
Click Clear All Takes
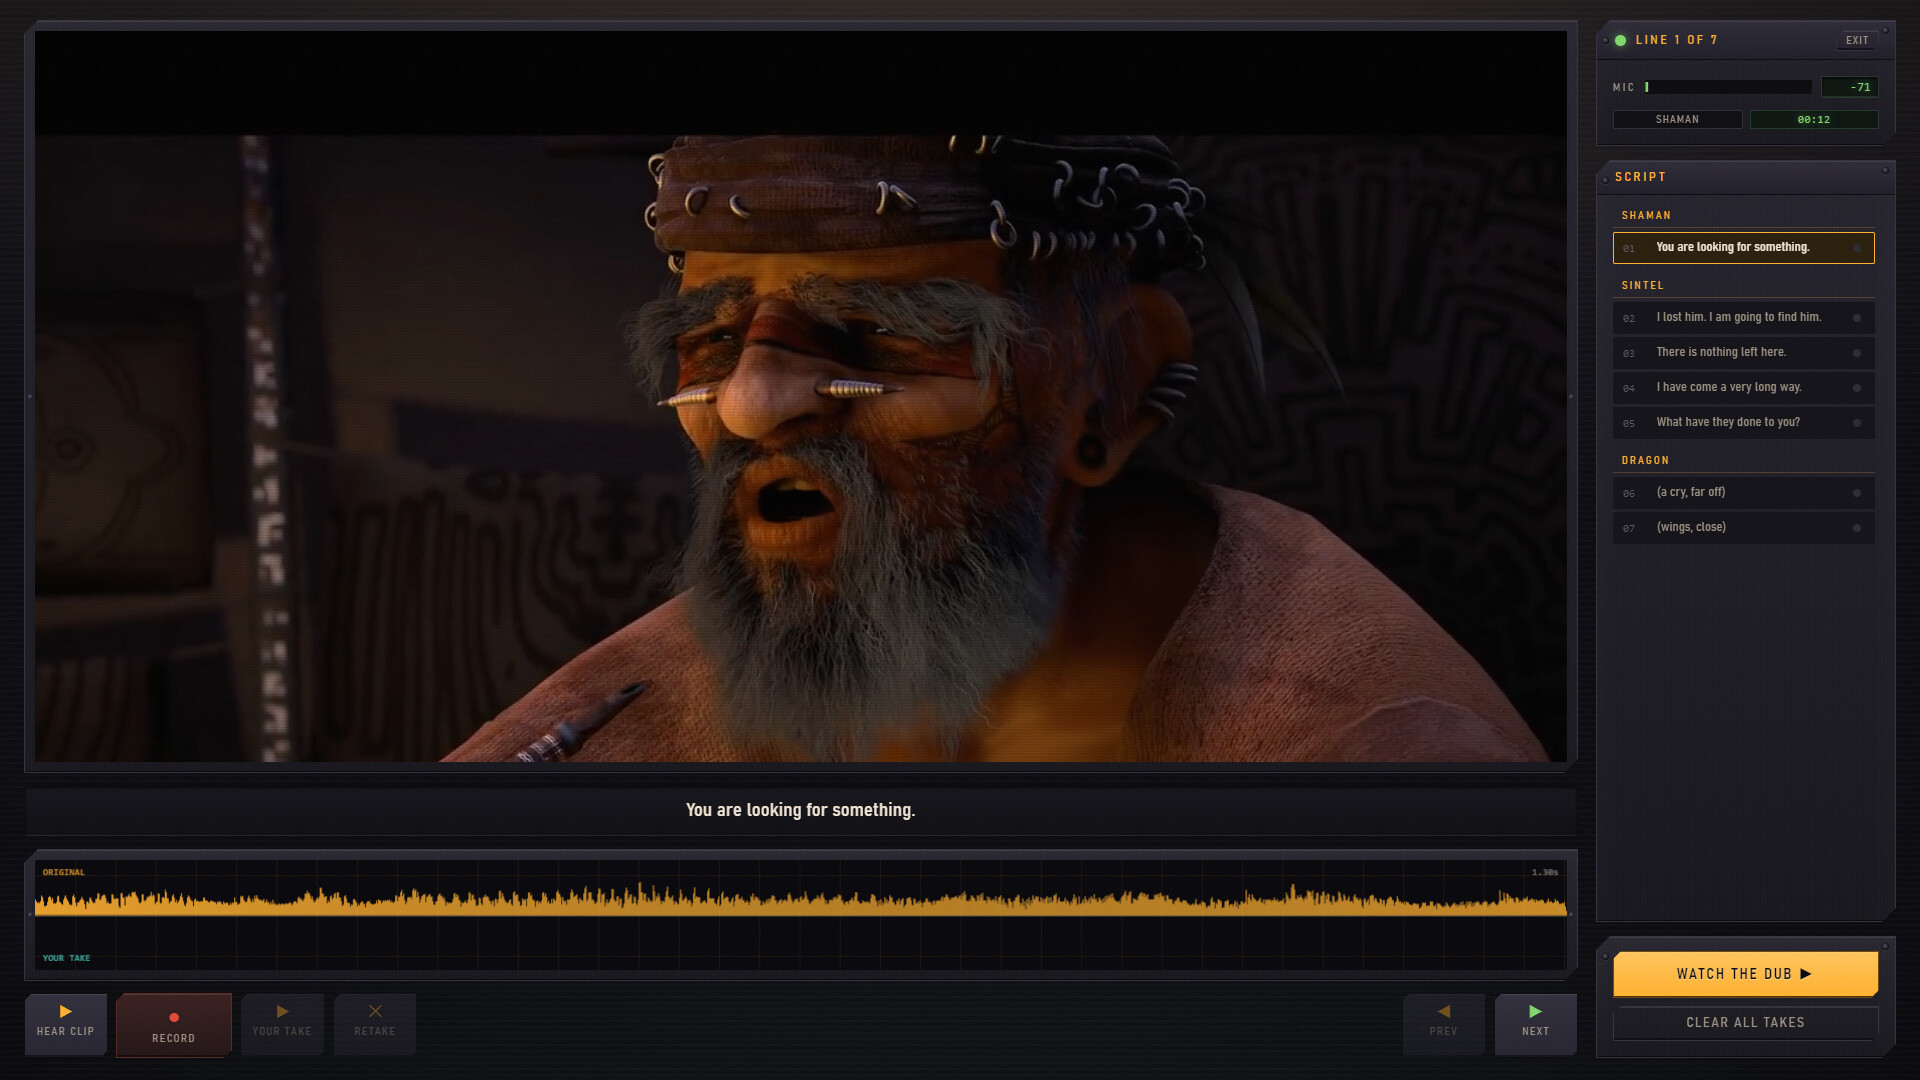coord(1745,1022)
